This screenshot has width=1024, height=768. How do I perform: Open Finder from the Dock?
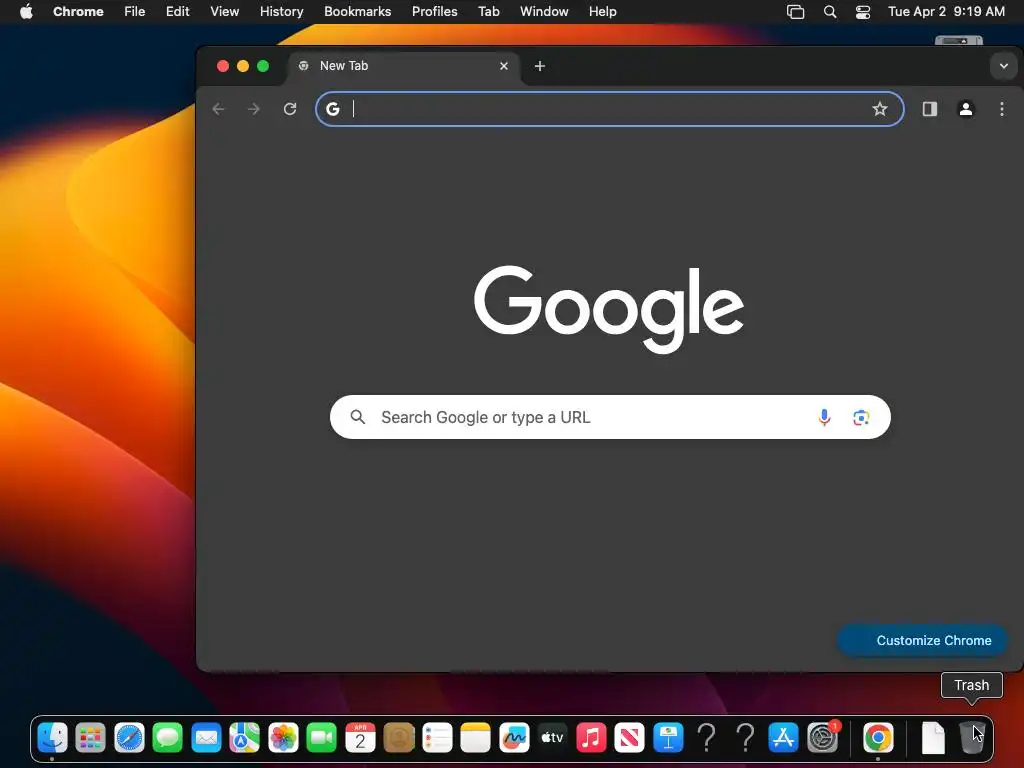click(x=52, y=738)
